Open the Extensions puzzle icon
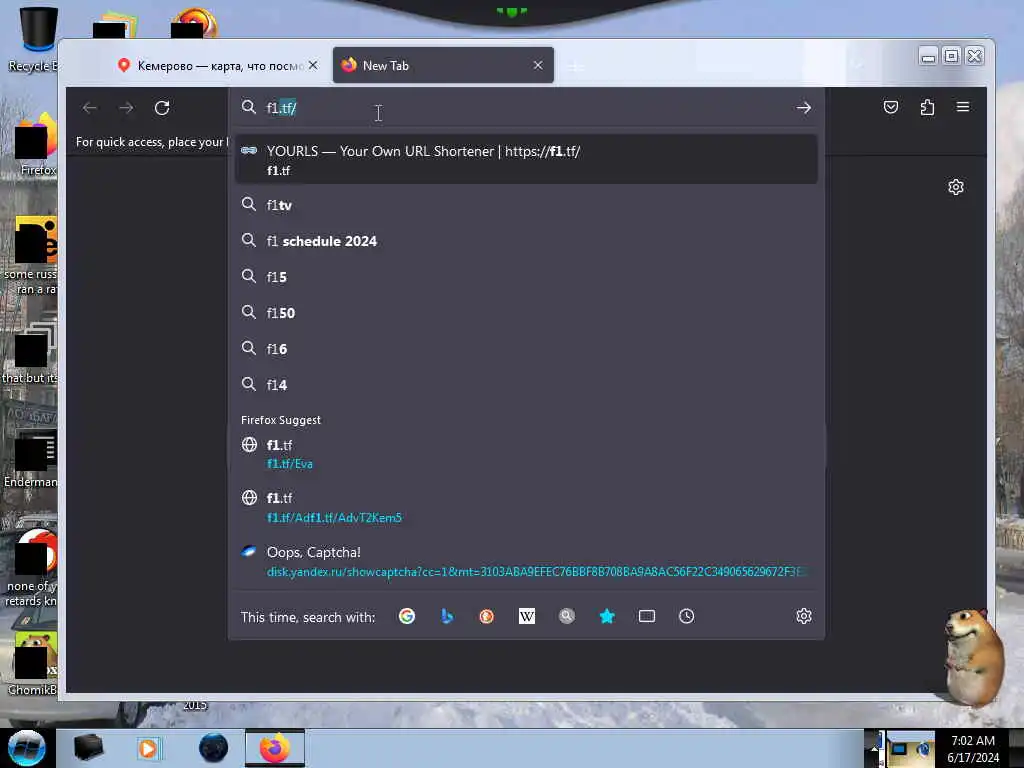The image size is (1024, 768). [x=927, y=107]
